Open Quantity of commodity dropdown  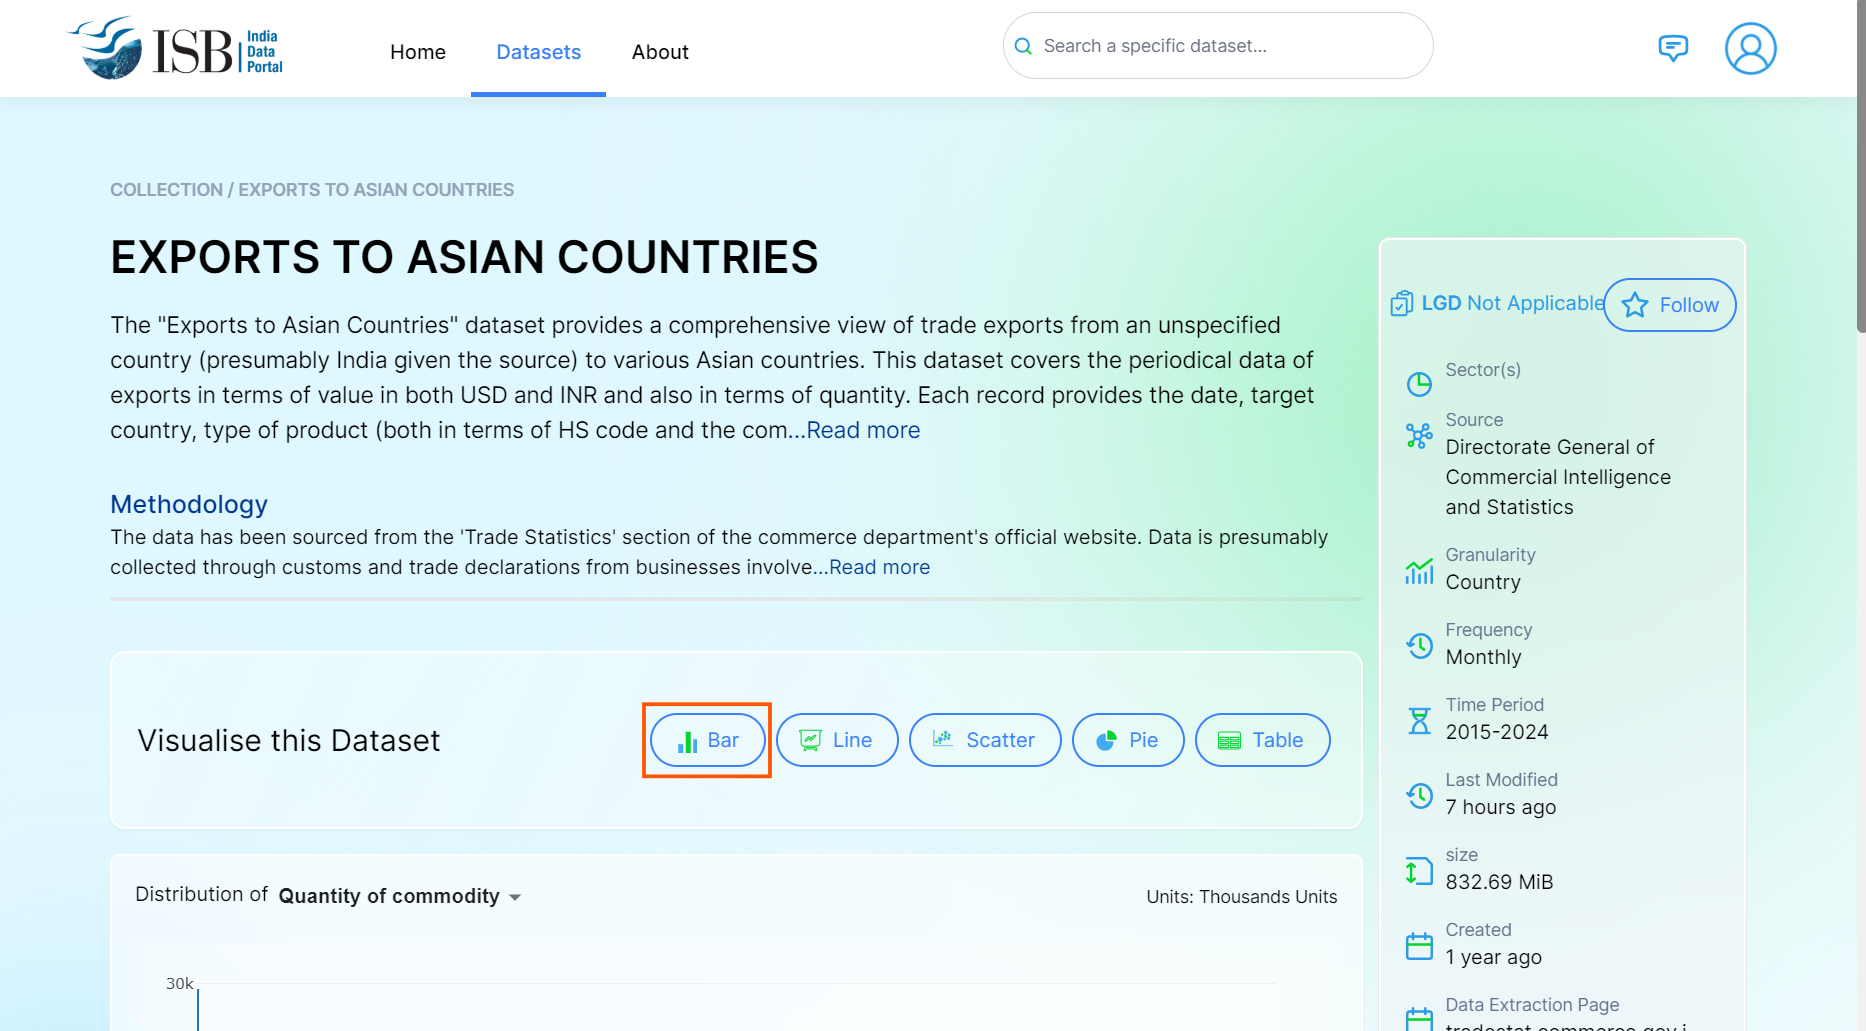coord(400,897)
